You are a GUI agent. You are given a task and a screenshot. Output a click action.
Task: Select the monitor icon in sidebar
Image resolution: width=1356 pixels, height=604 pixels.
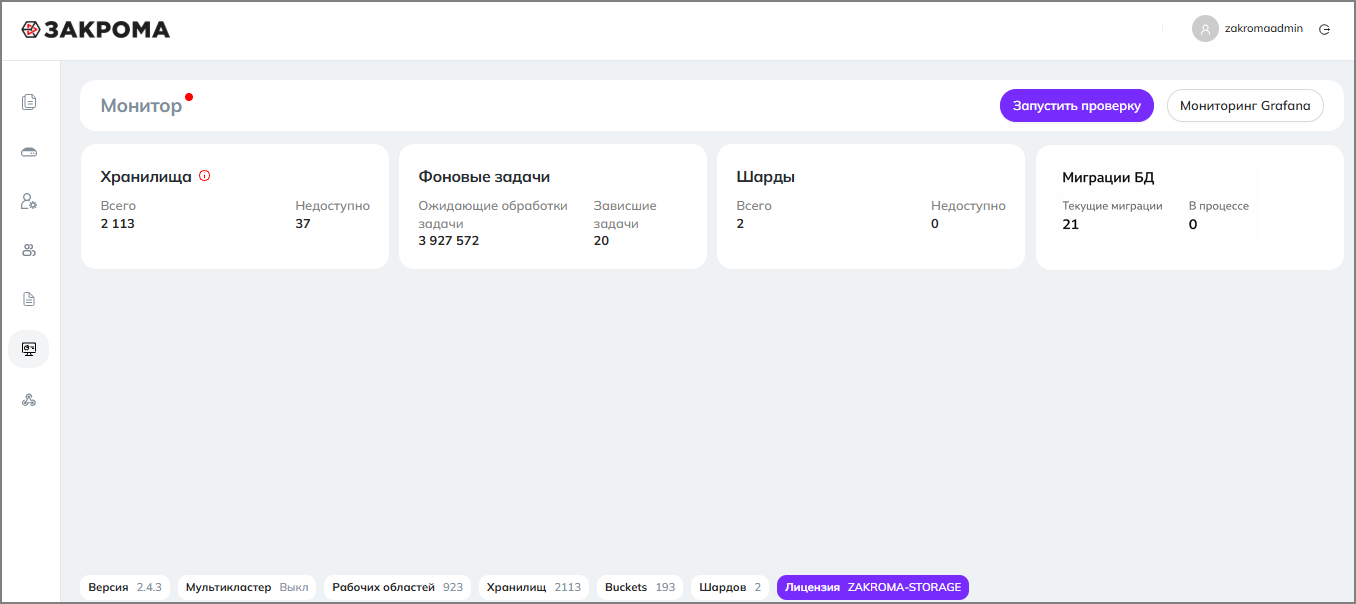pyautogui.click(x=29, y=349)
